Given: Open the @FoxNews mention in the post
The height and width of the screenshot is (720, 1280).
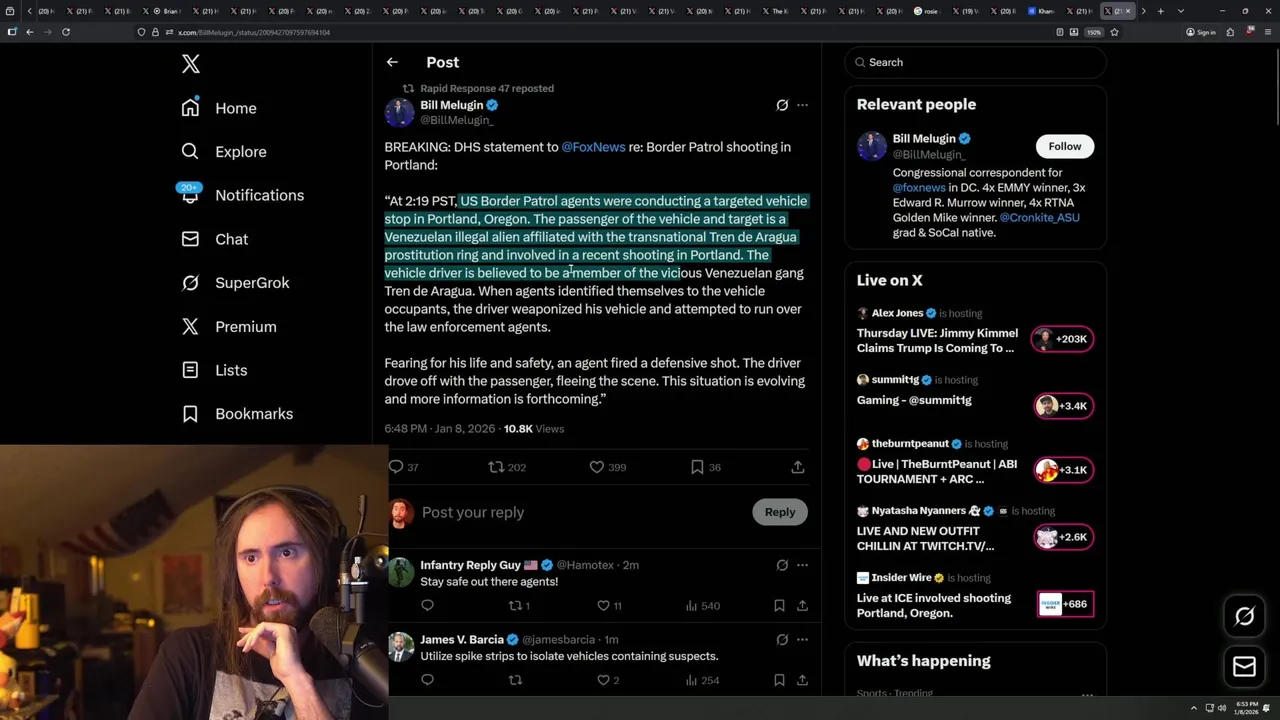Looking at the screenshot, I should [x=593, y=147].
